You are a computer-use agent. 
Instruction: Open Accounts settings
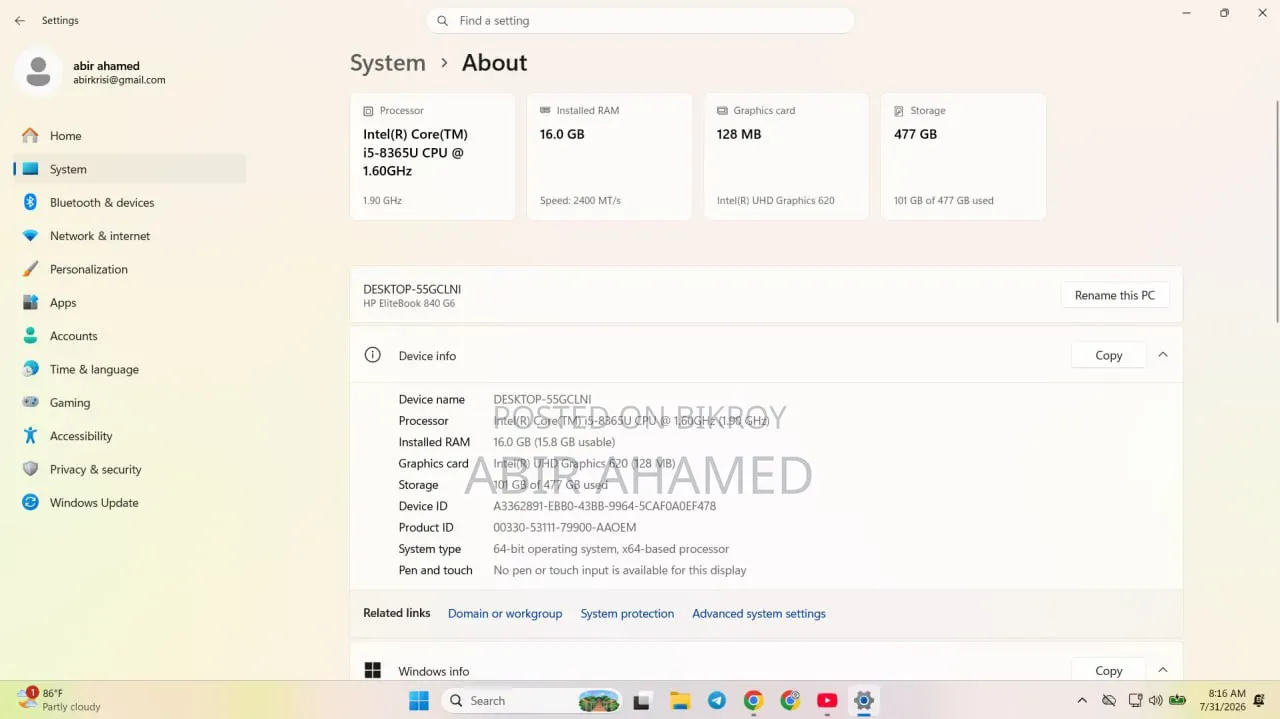click(x=129, y=336)
